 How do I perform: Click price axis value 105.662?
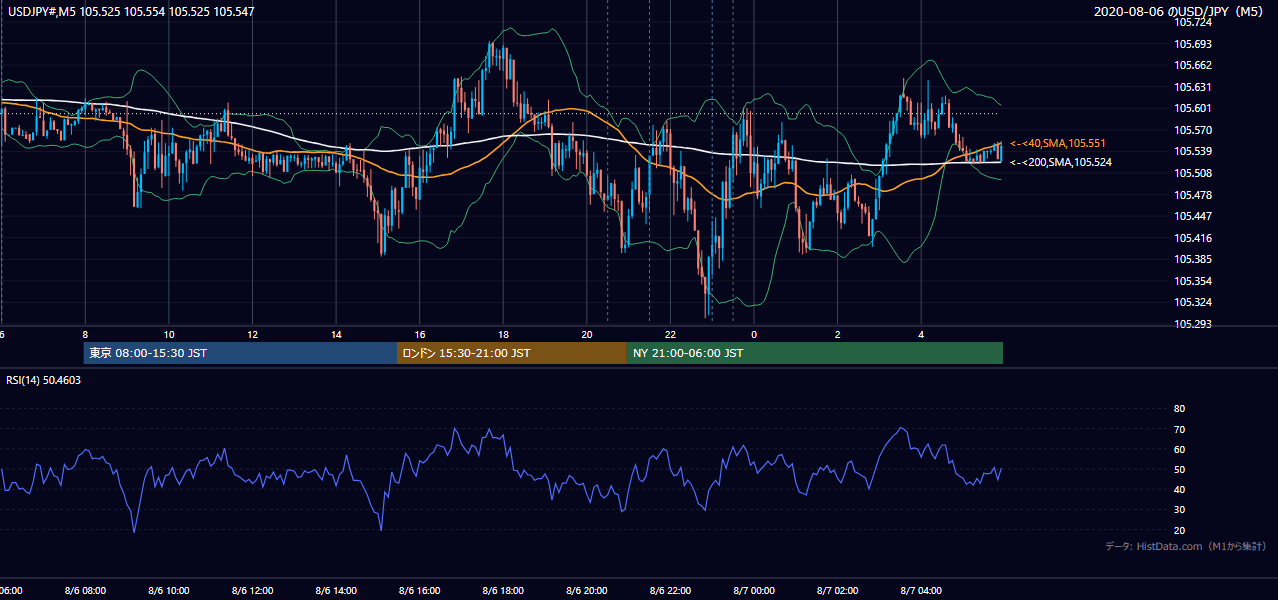(x=1193, y=65)
